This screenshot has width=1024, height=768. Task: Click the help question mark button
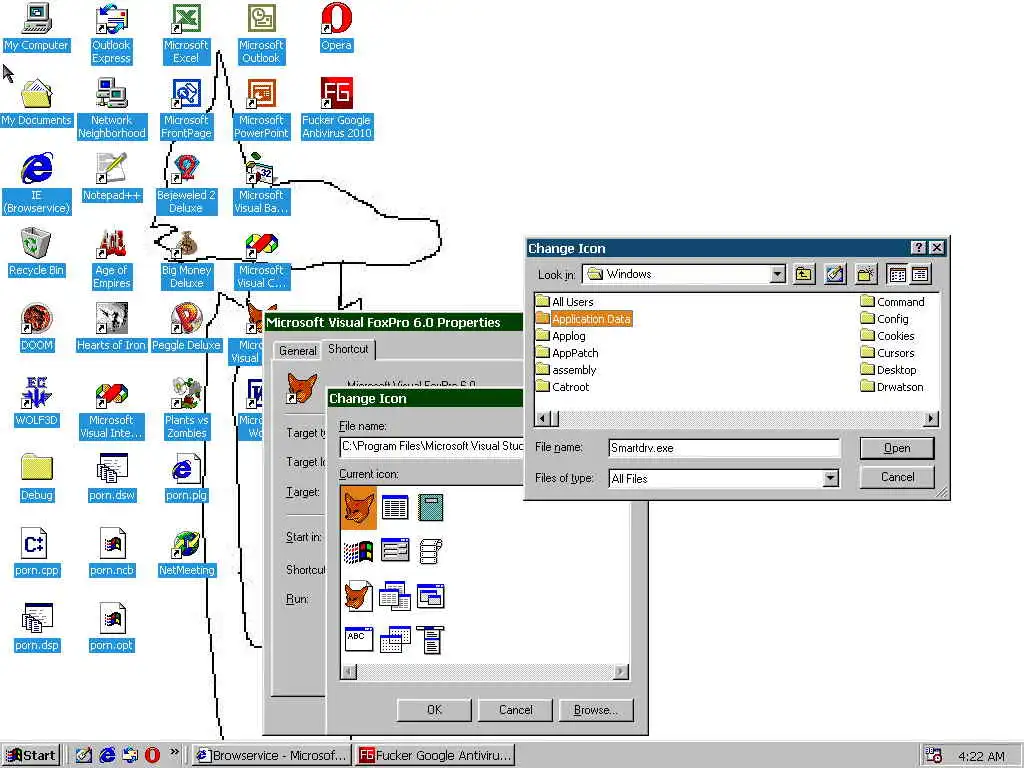pos(918,248)
